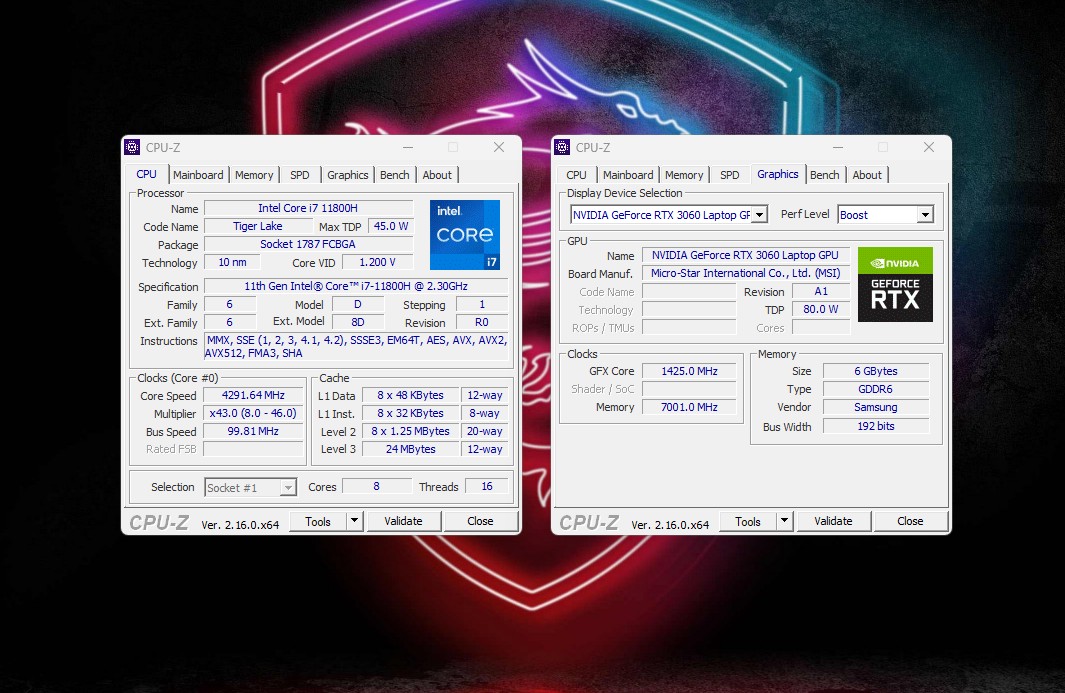Click the Core Speed value field
The height and width of the screenshot is (693, 1065).
tap(253, 395)
